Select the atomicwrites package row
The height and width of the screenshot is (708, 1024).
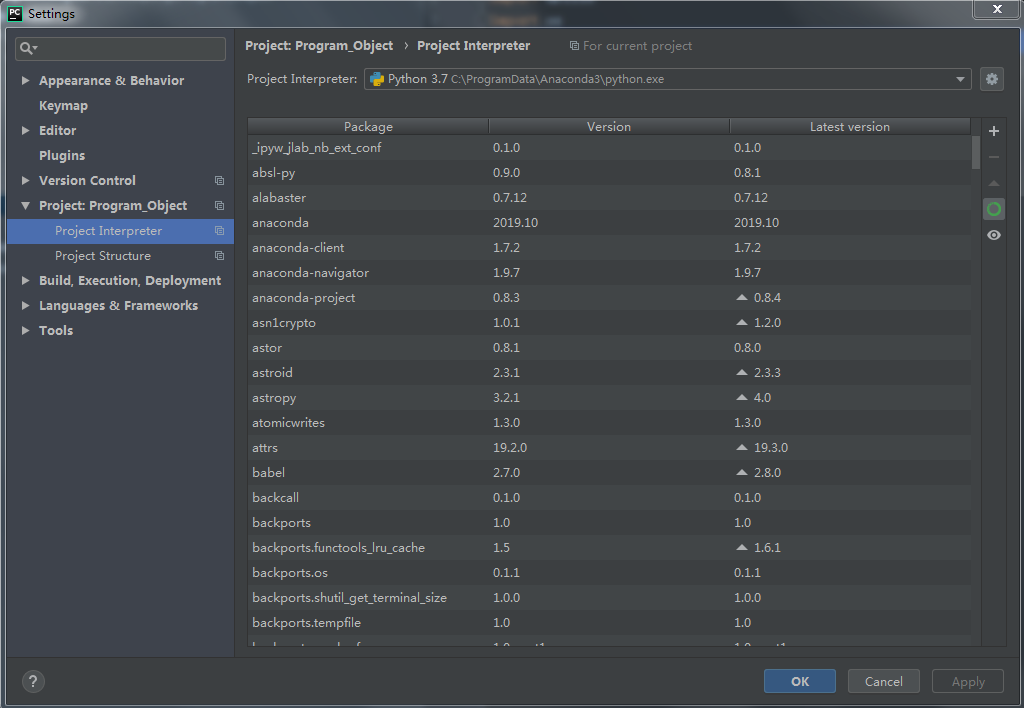pos(609,423)
